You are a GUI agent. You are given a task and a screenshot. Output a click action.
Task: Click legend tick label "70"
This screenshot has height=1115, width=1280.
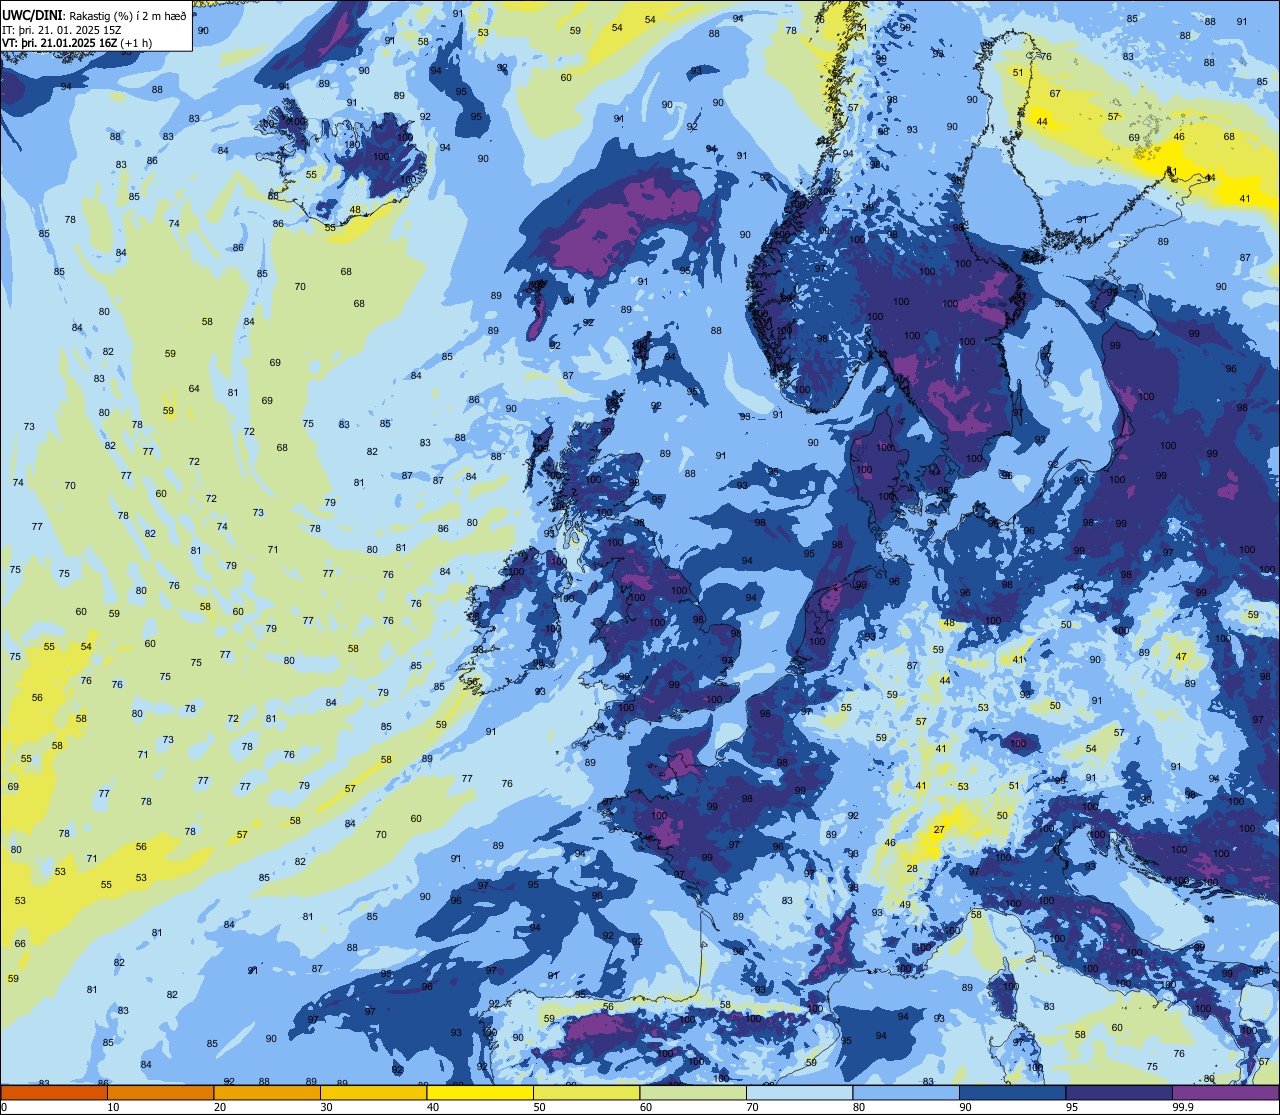coord(752,1107)
